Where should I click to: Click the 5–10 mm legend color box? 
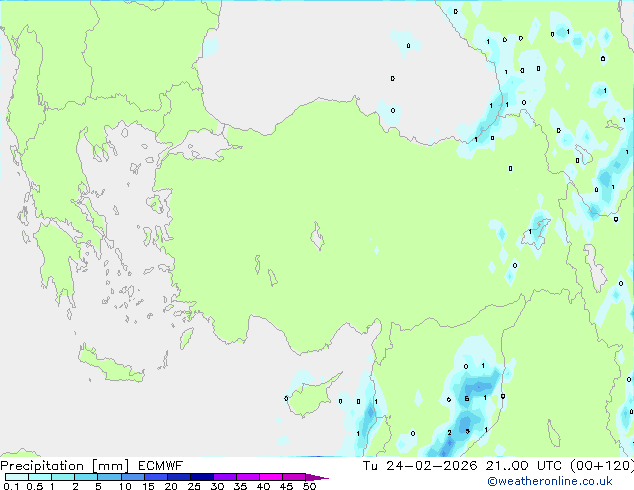(x=109, y=477)
